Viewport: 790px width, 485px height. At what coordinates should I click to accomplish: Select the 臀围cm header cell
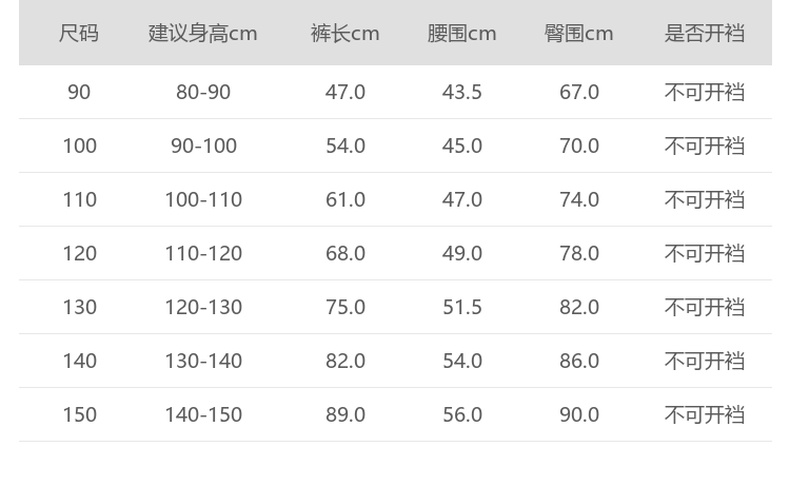579,33
